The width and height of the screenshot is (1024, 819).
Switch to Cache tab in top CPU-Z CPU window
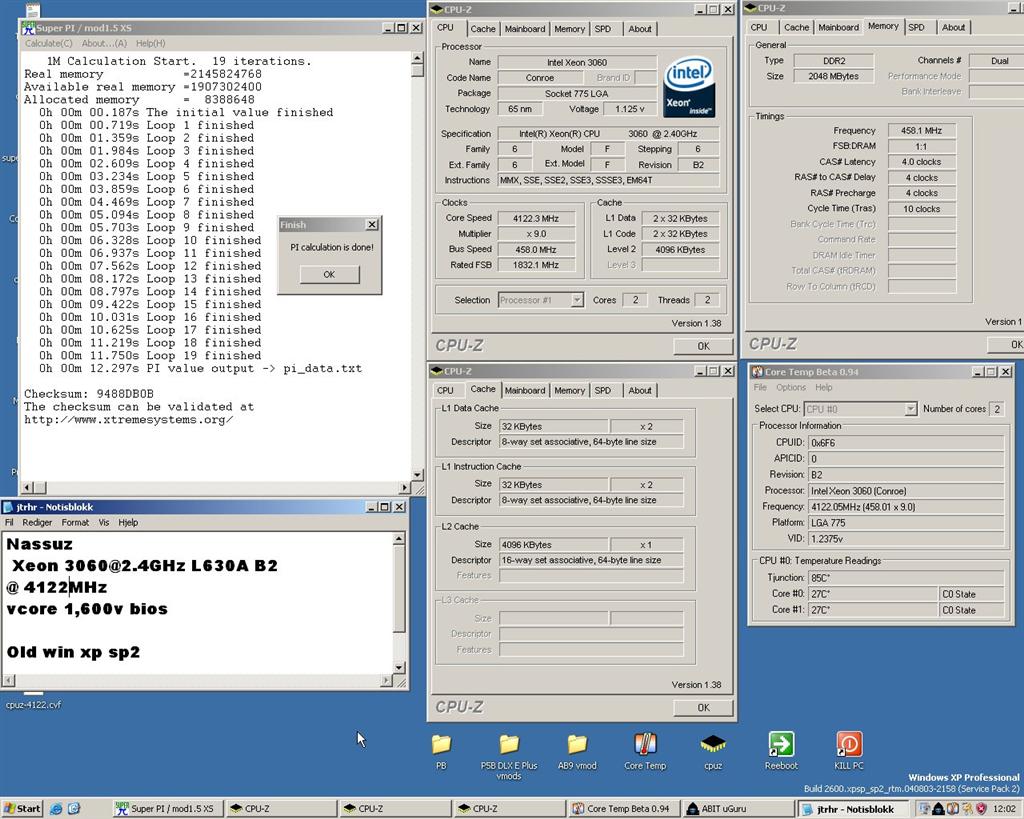(483, 29)
